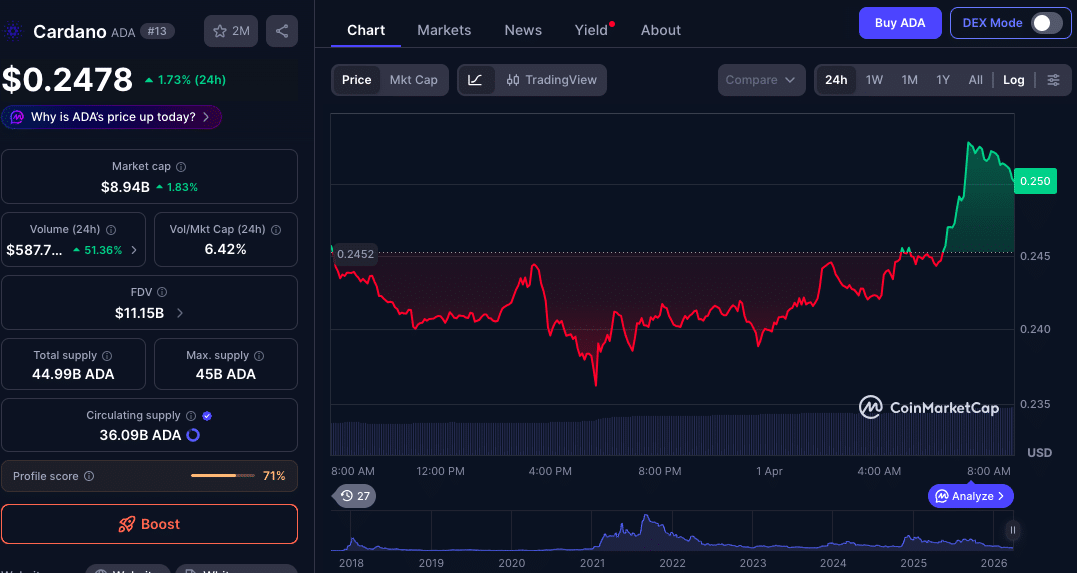
Task: Click the $0.2478 price value
Action: tap(67, 80)
